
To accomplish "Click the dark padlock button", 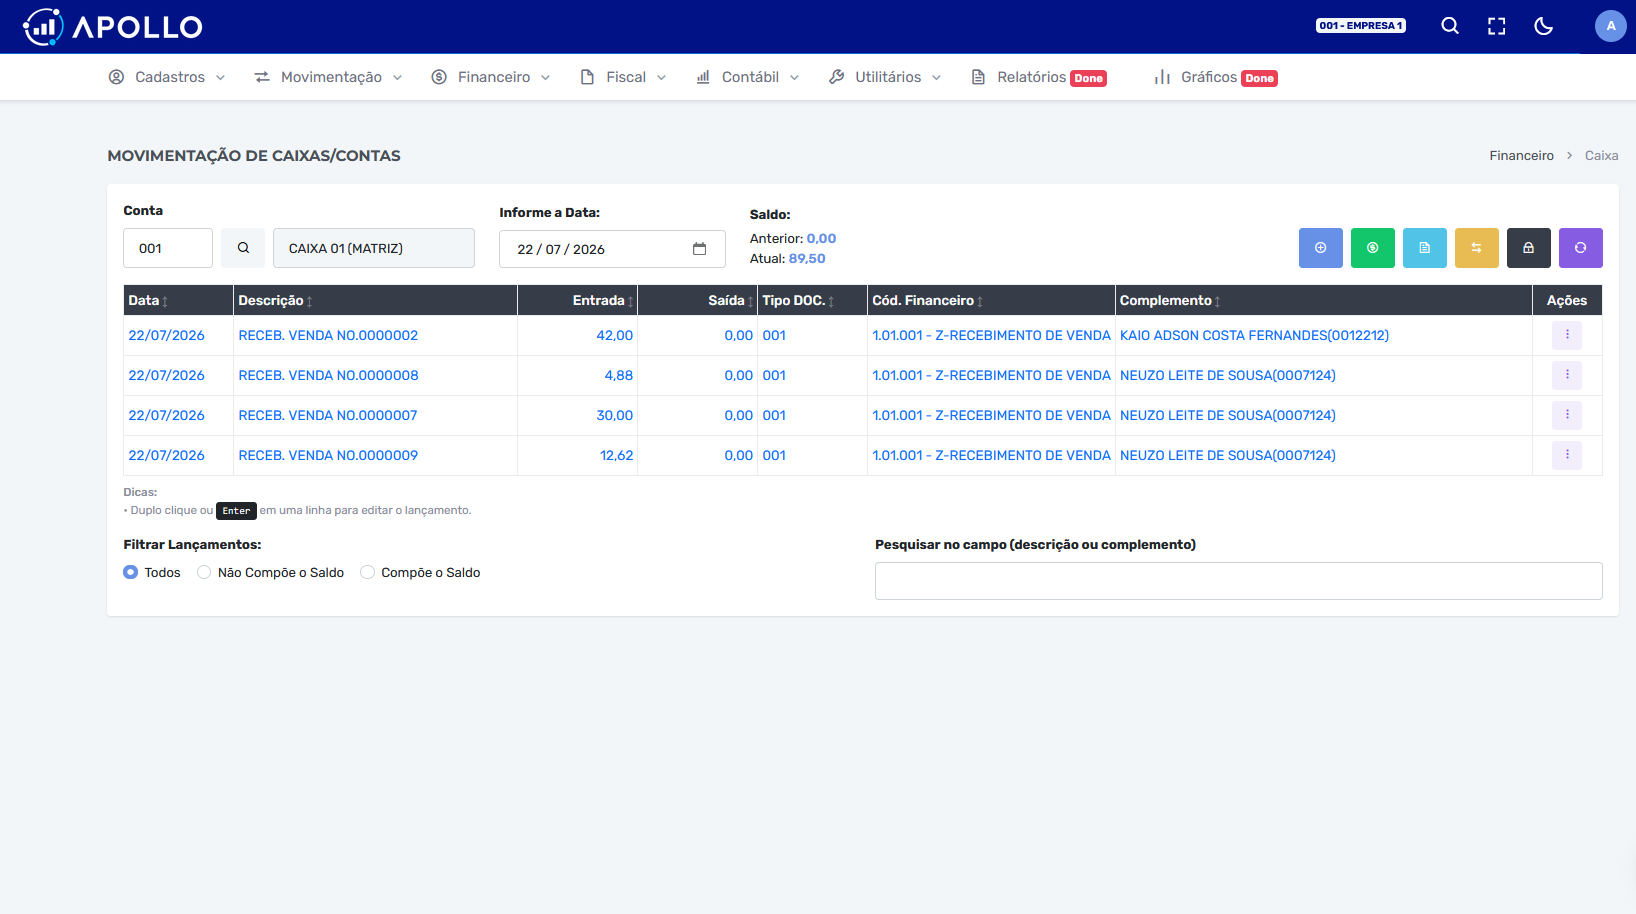I will click(x=1528, y=248).
